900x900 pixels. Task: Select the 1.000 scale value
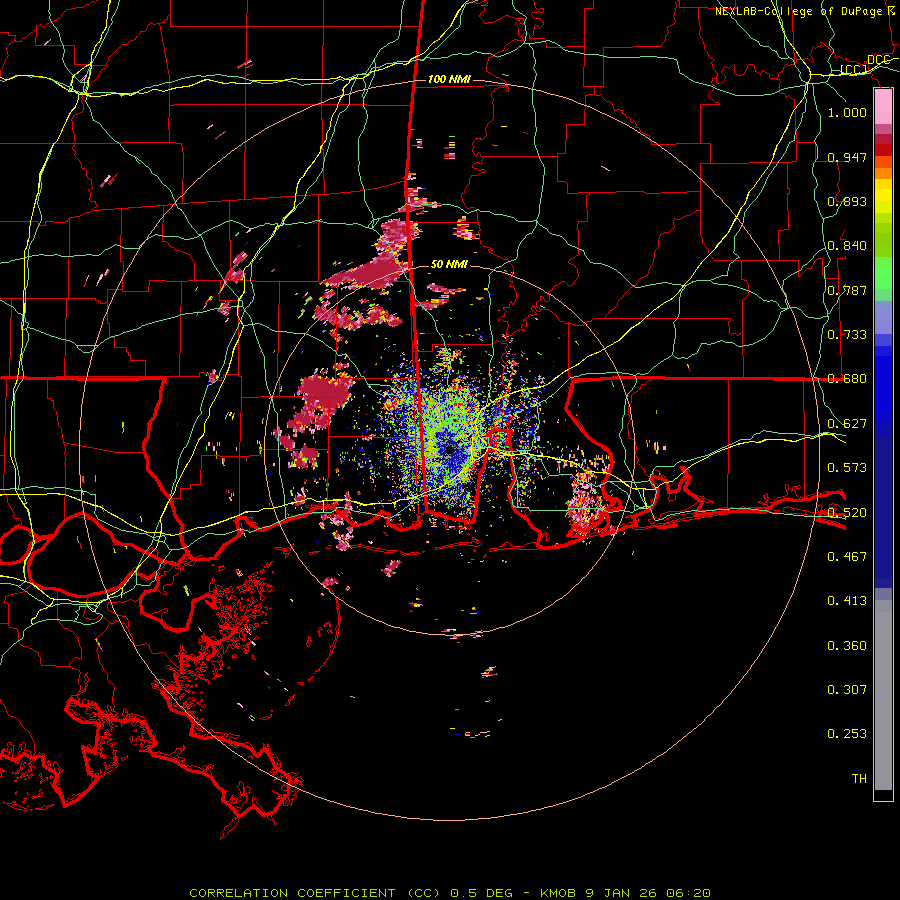847,112
